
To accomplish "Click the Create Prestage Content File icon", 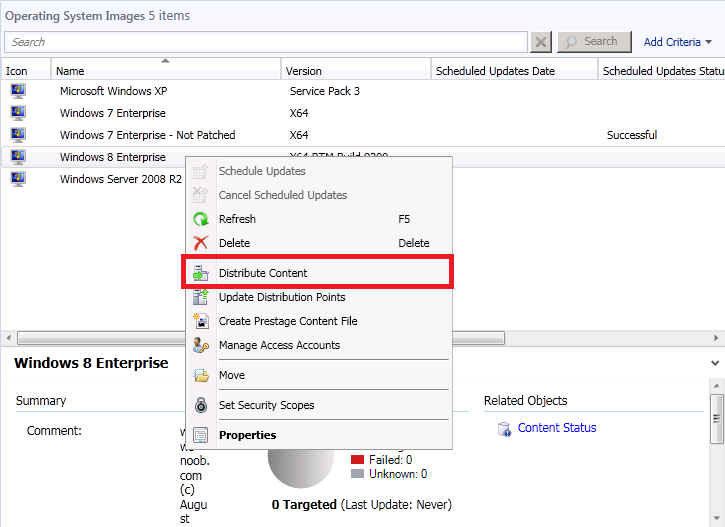I will pyautogui.click(x=201, y=321).
